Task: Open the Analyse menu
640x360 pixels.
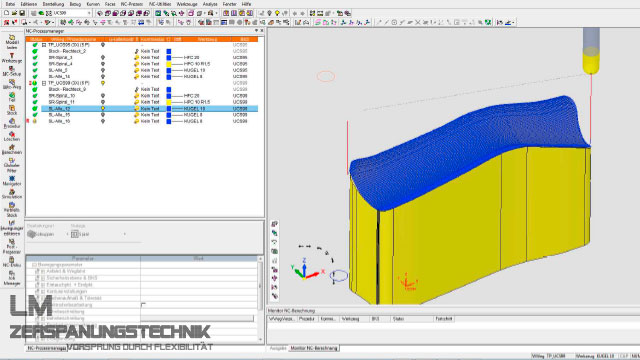Action: pyautogui.click(x=210, y=4)
